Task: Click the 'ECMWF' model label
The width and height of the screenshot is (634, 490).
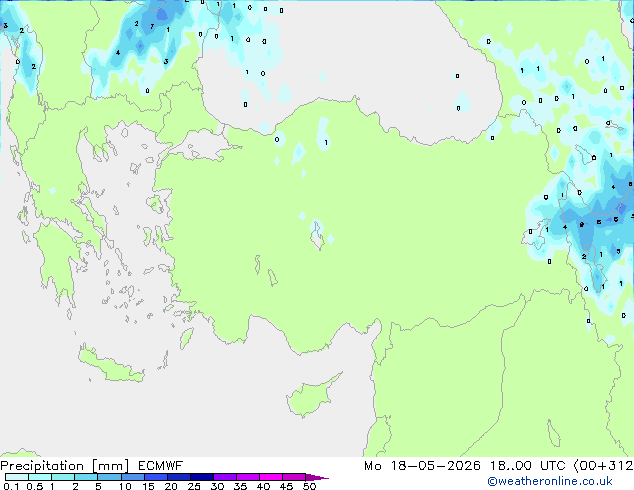Action: [x=161, y=466]
